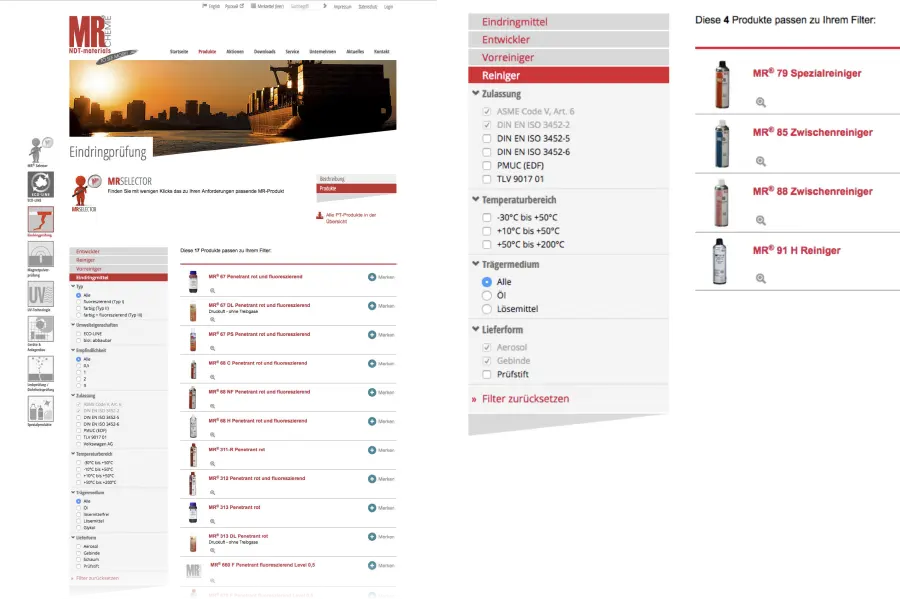Image resolution: width=900 pixels, height=600 pixels.
Task: Collapse Typ section in small filter panel
Action: point(73,286)
